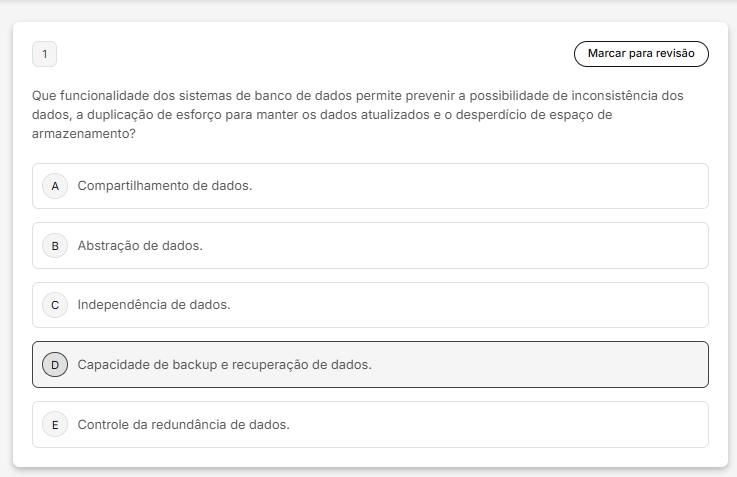Viewport: 737px width, 477px height.
Task: Click the word 'desperdício' in the question
Action: [491, 115]
